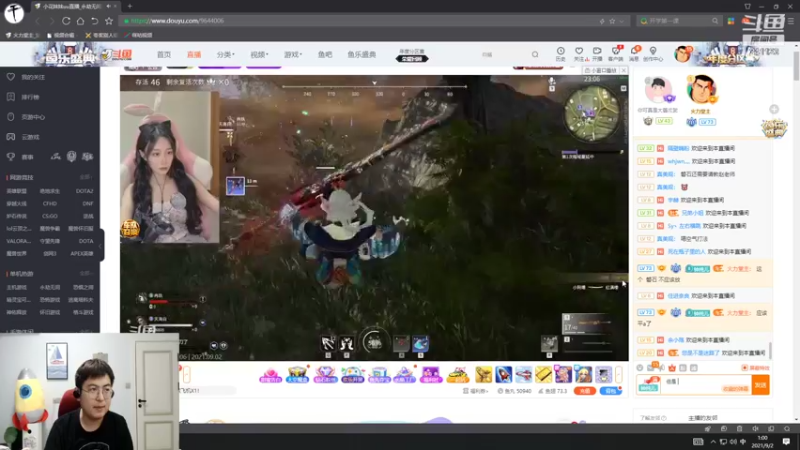The width and height of the screenshot is (800, 450).
Task: Show more gifts with right arrow
Action: 618,374
